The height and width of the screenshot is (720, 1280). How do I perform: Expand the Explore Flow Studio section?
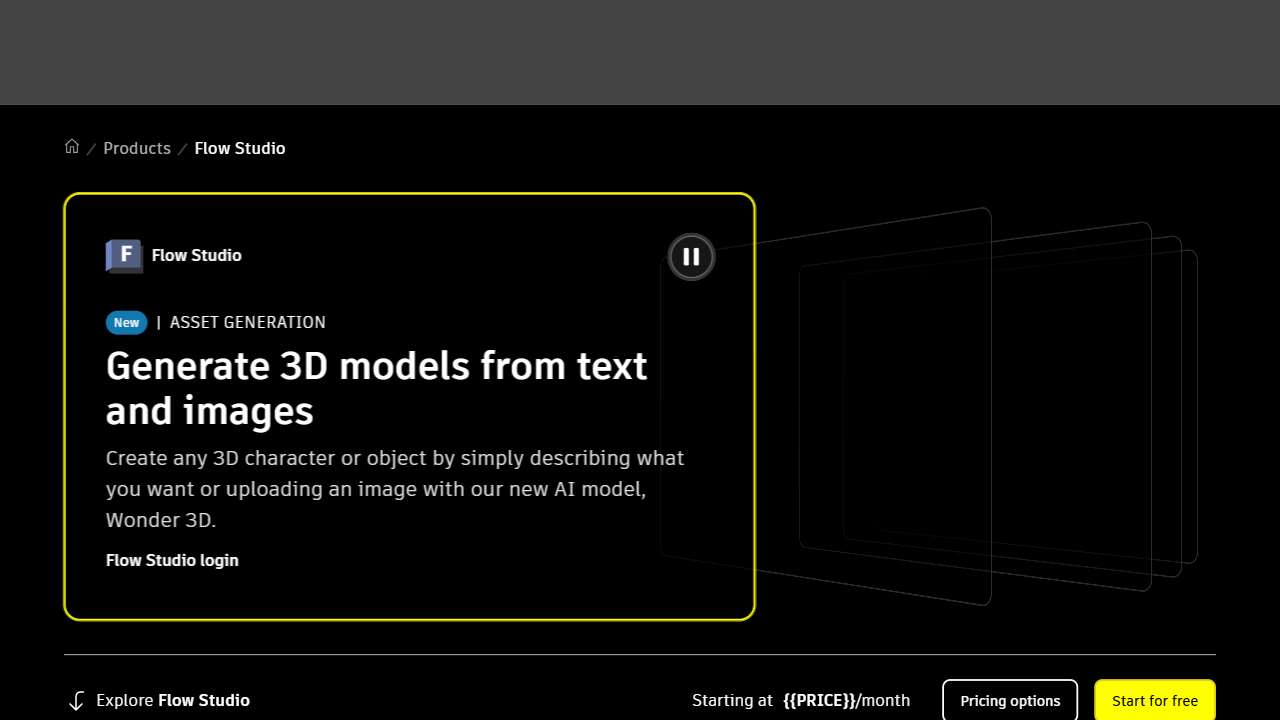pyautogui.click(x=173, y=700)
